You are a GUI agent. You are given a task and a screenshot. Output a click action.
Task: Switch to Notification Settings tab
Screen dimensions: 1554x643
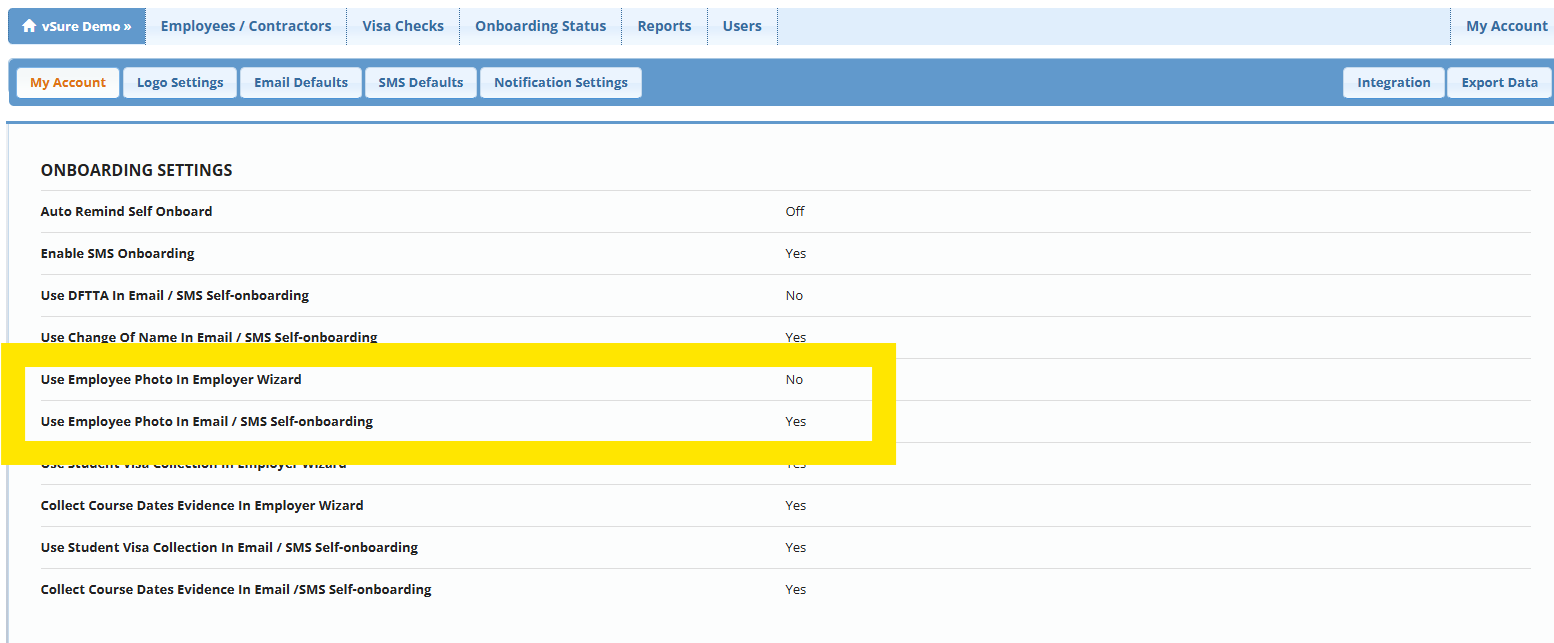(561, 82)
